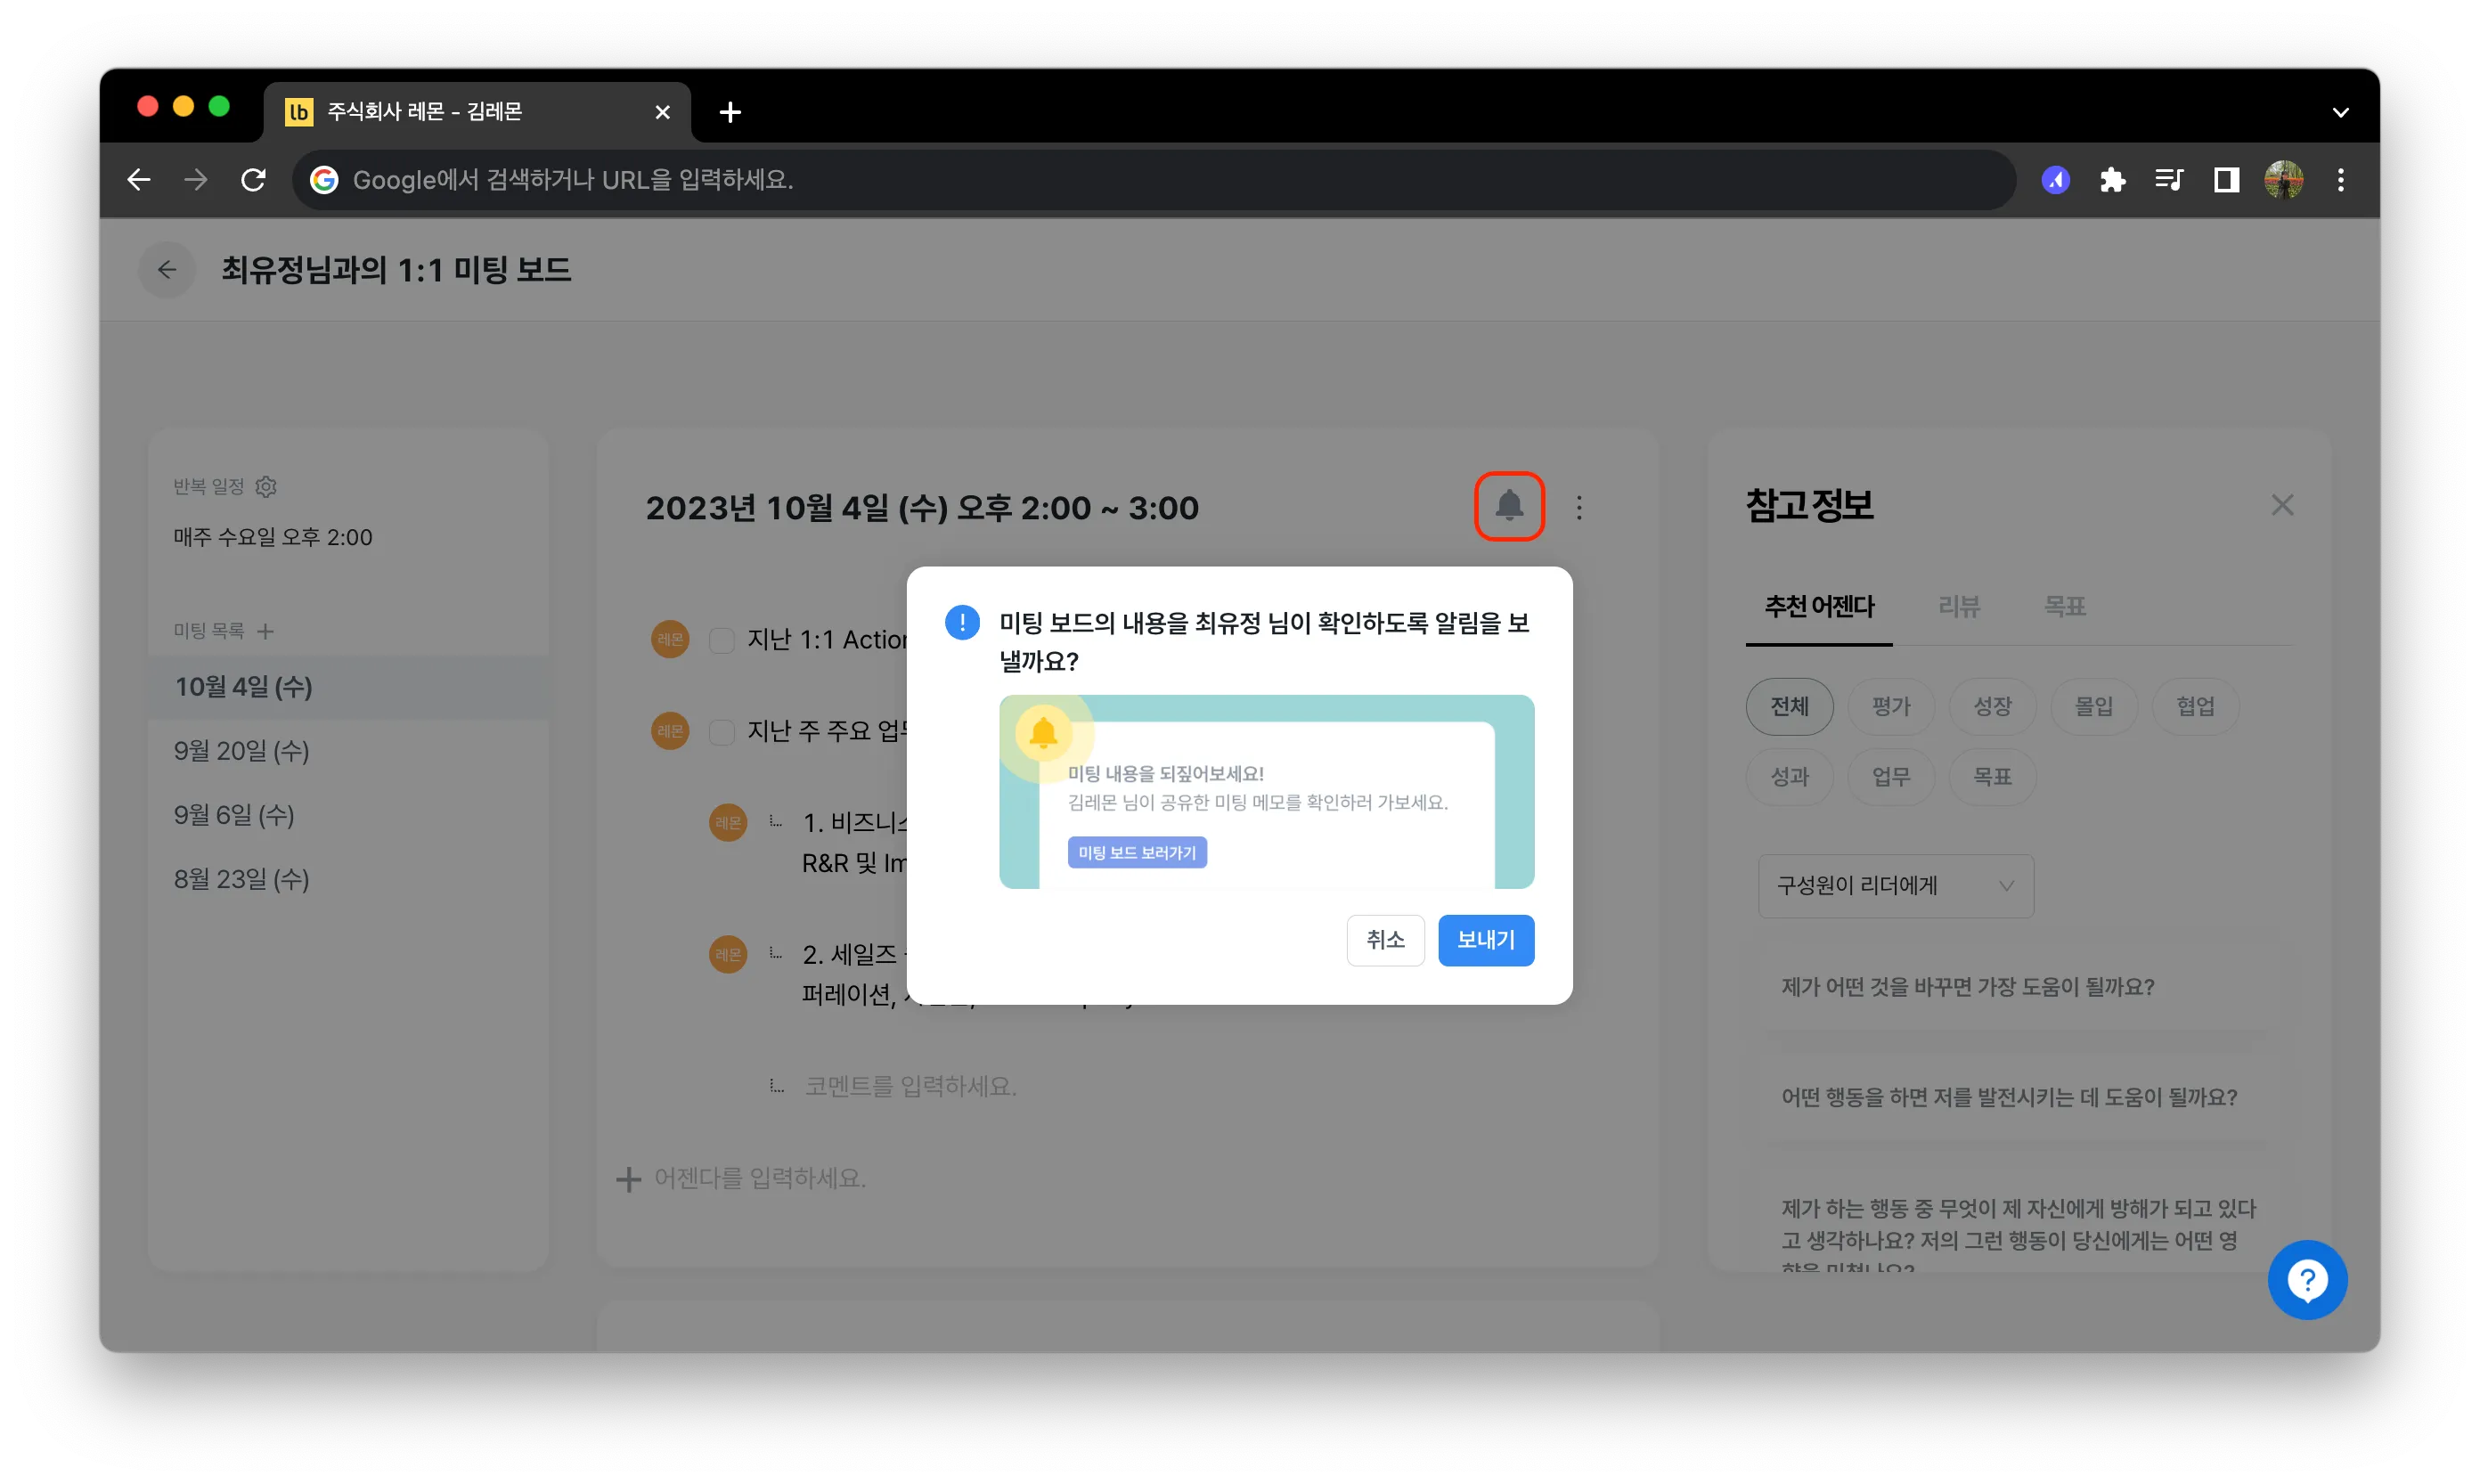Open the 9월 20일 (수) meeting
This screenshot has height=1484, width=2480.
(347, 751)
